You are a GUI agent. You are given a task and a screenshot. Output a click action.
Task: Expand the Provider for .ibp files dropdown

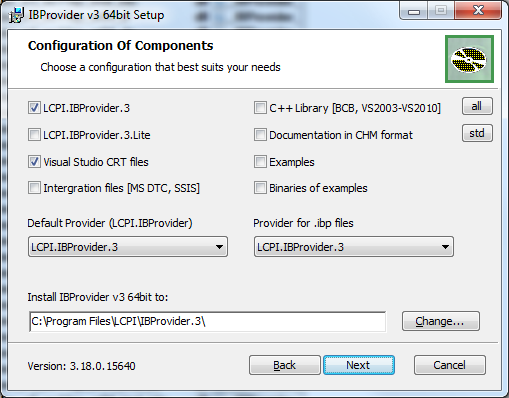coord(354,247)
